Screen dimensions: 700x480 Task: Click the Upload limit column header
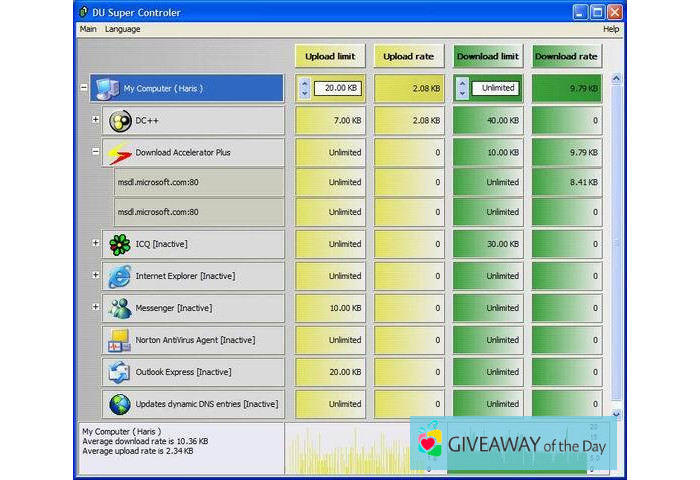tap(330, 56)
